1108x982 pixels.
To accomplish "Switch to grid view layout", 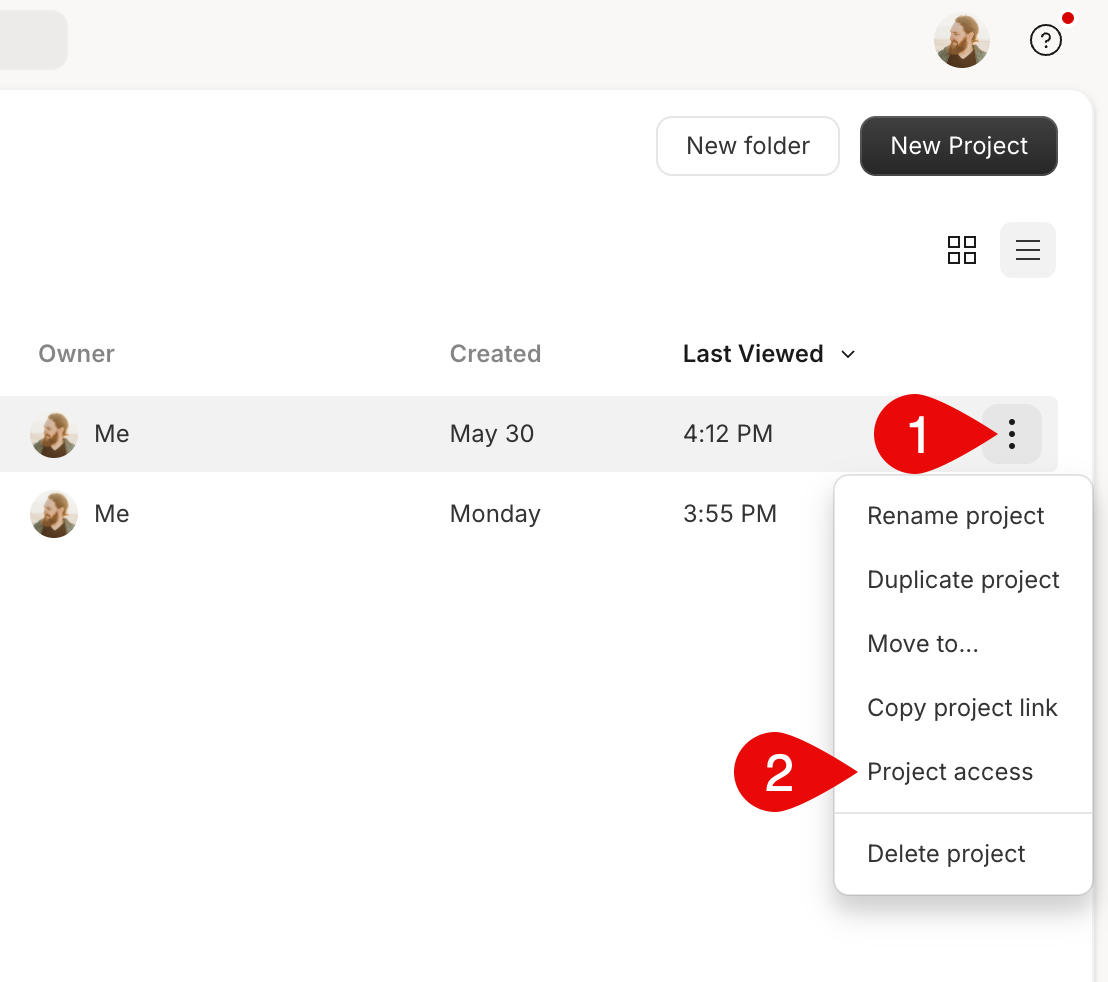I will point(961,250).
